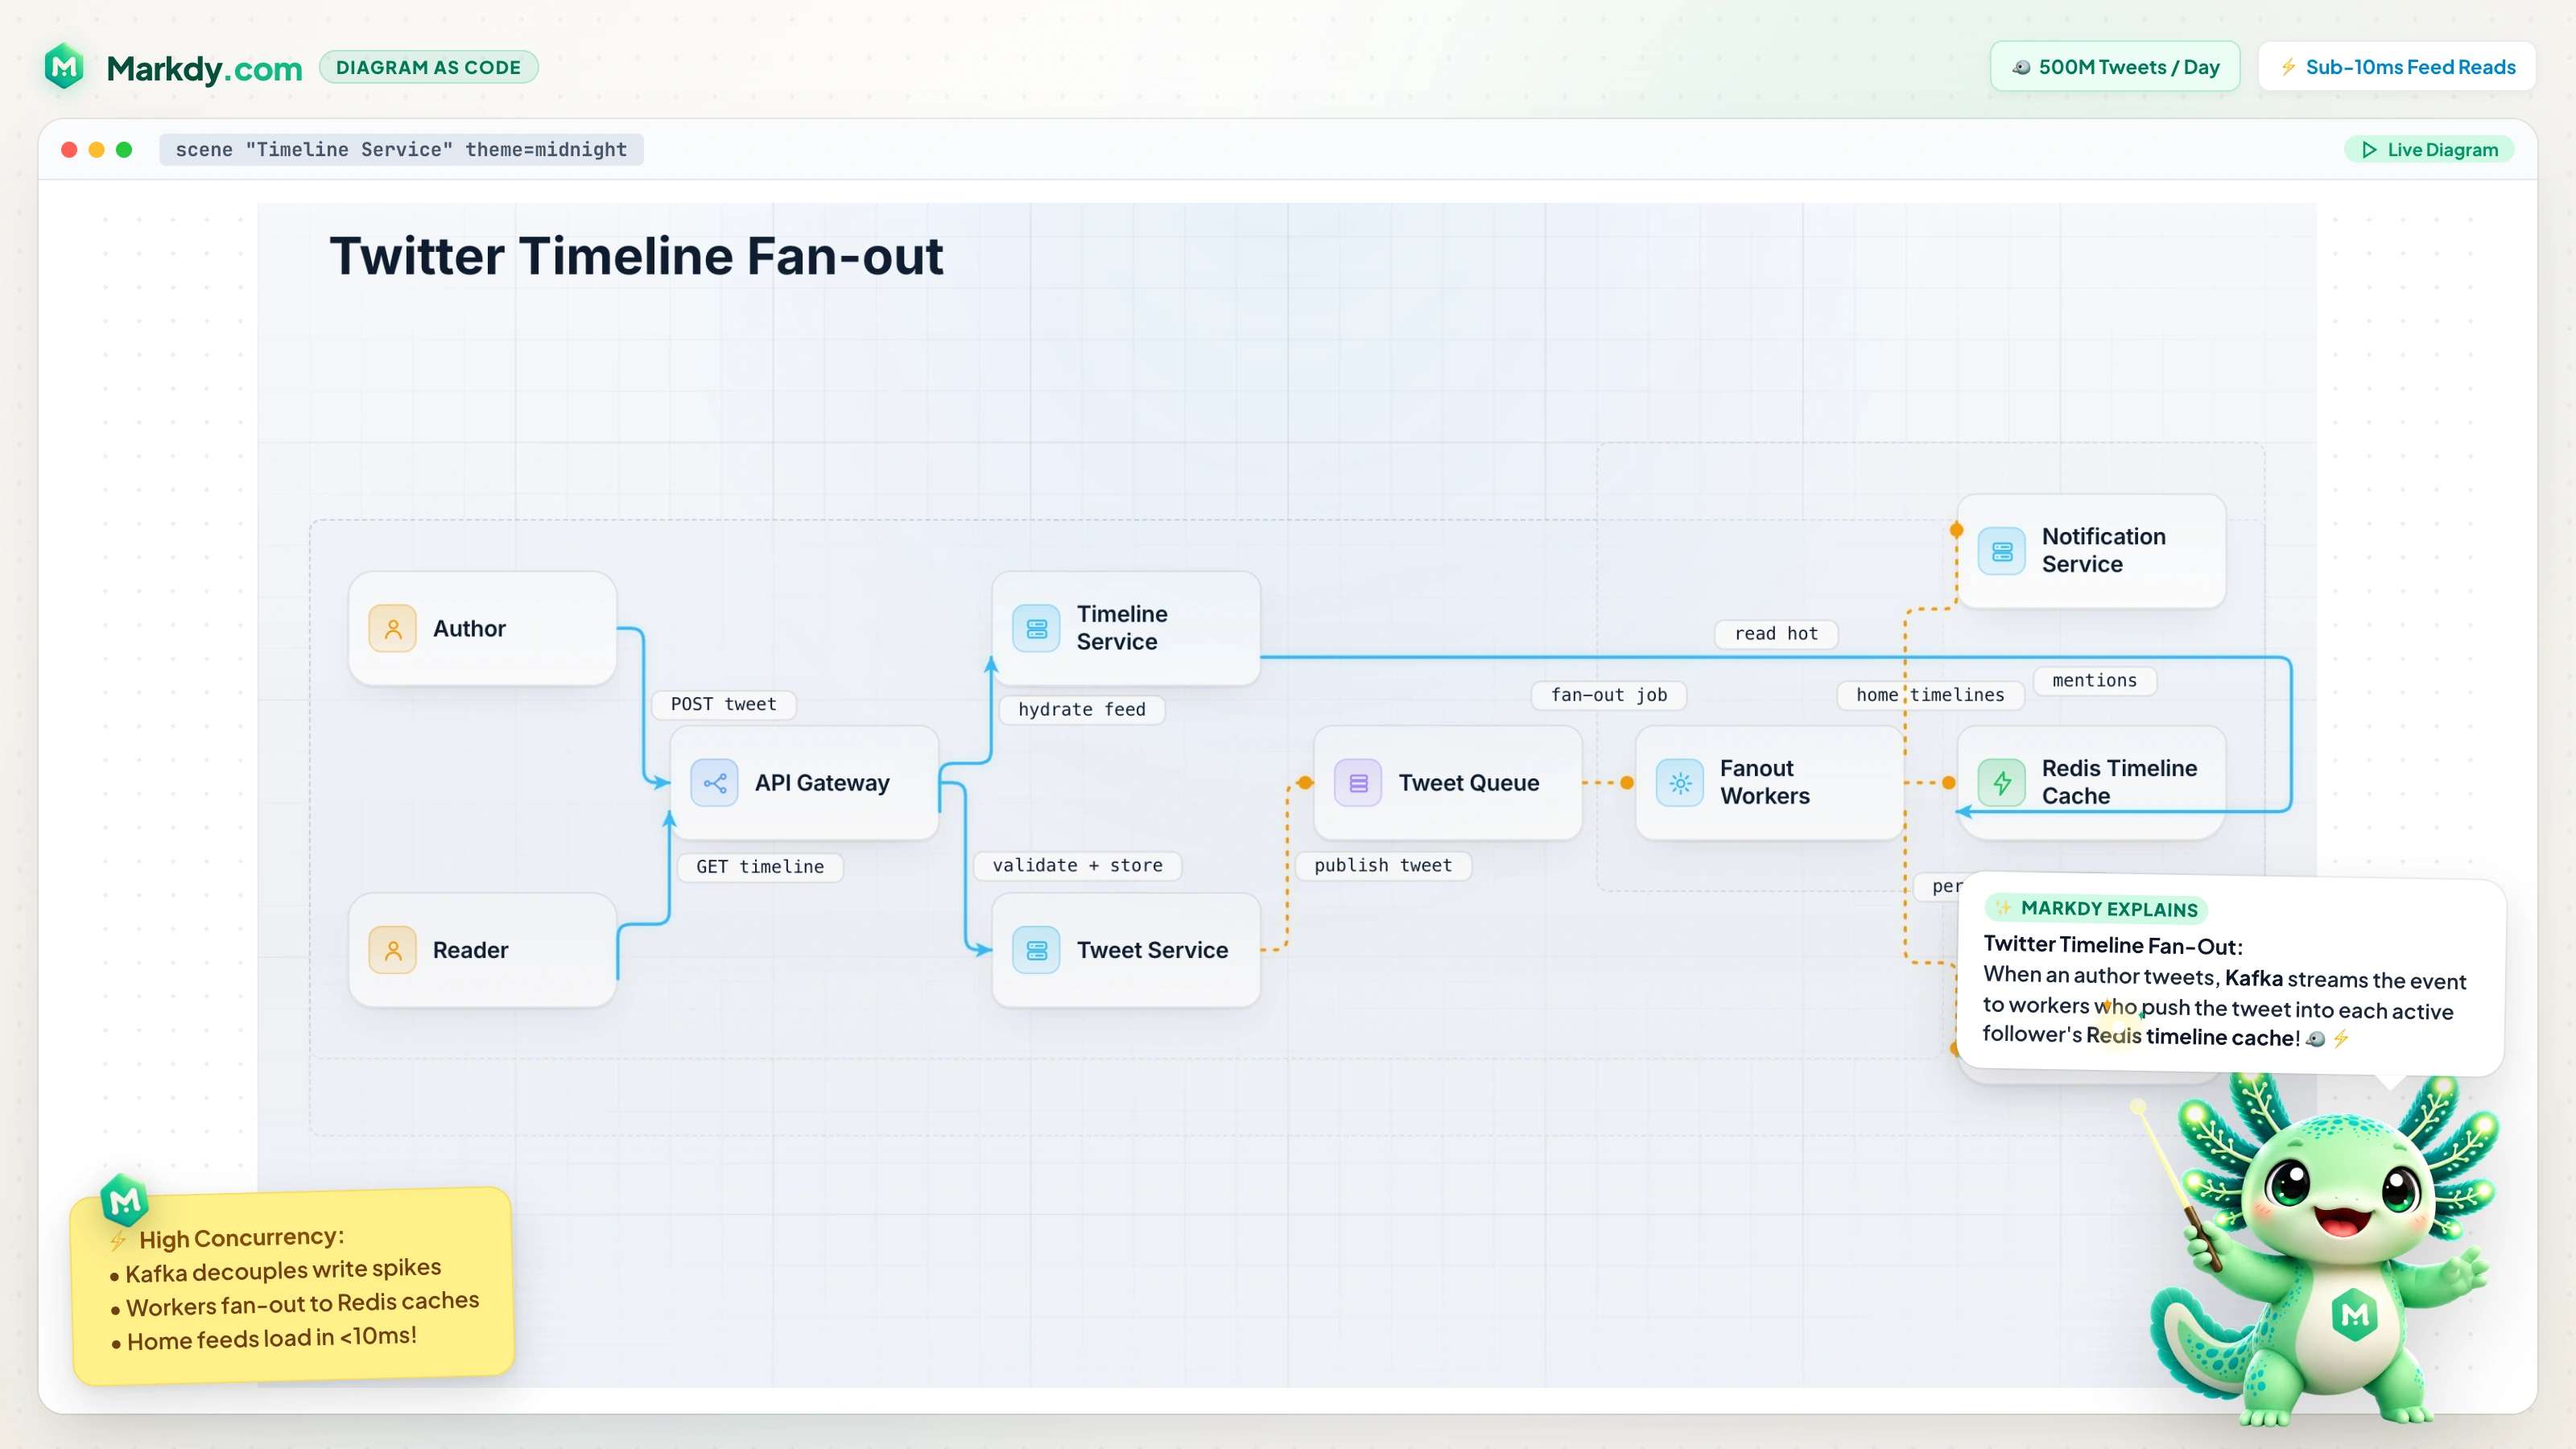This screenshot has width=2576, height=1449.
Task: Click the Markdy hexagon logo icon
Action: pyautogui.click(x=65, y=67)
